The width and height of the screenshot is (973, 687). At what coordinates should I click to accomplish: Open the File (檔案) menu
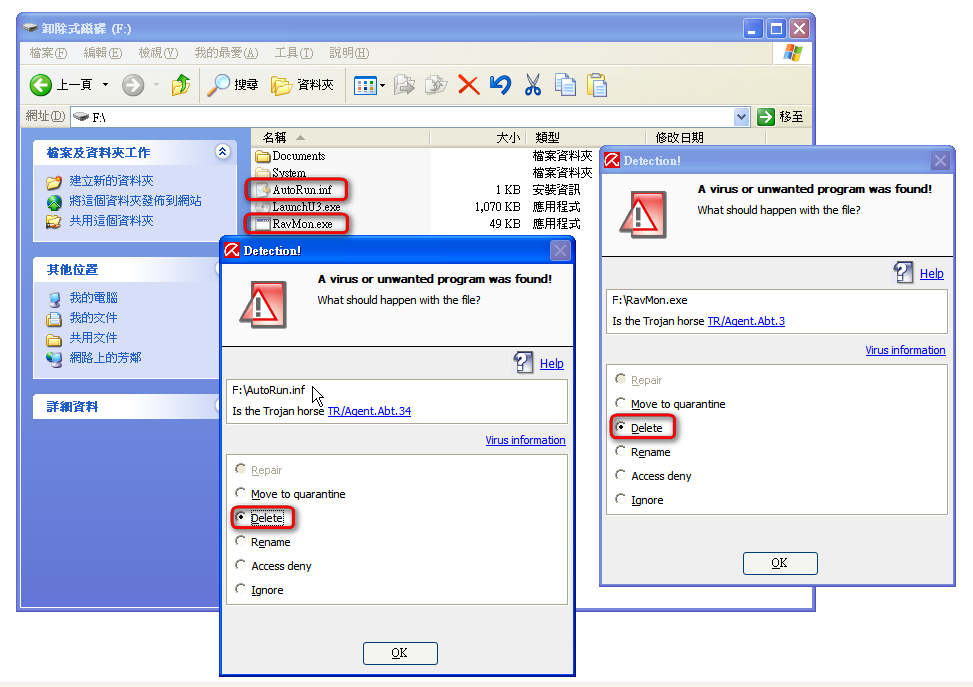tap(48, 53)
